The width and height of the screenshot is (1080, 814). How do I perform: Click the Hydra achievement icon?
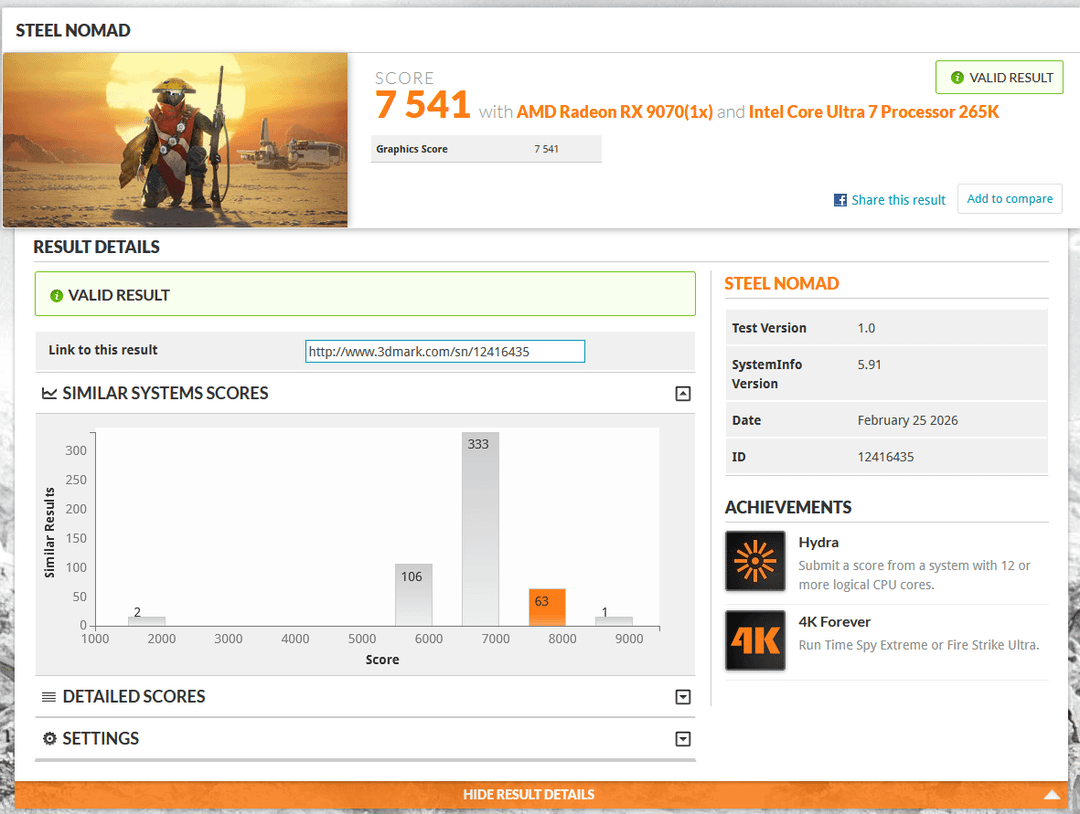pos(755,561)
